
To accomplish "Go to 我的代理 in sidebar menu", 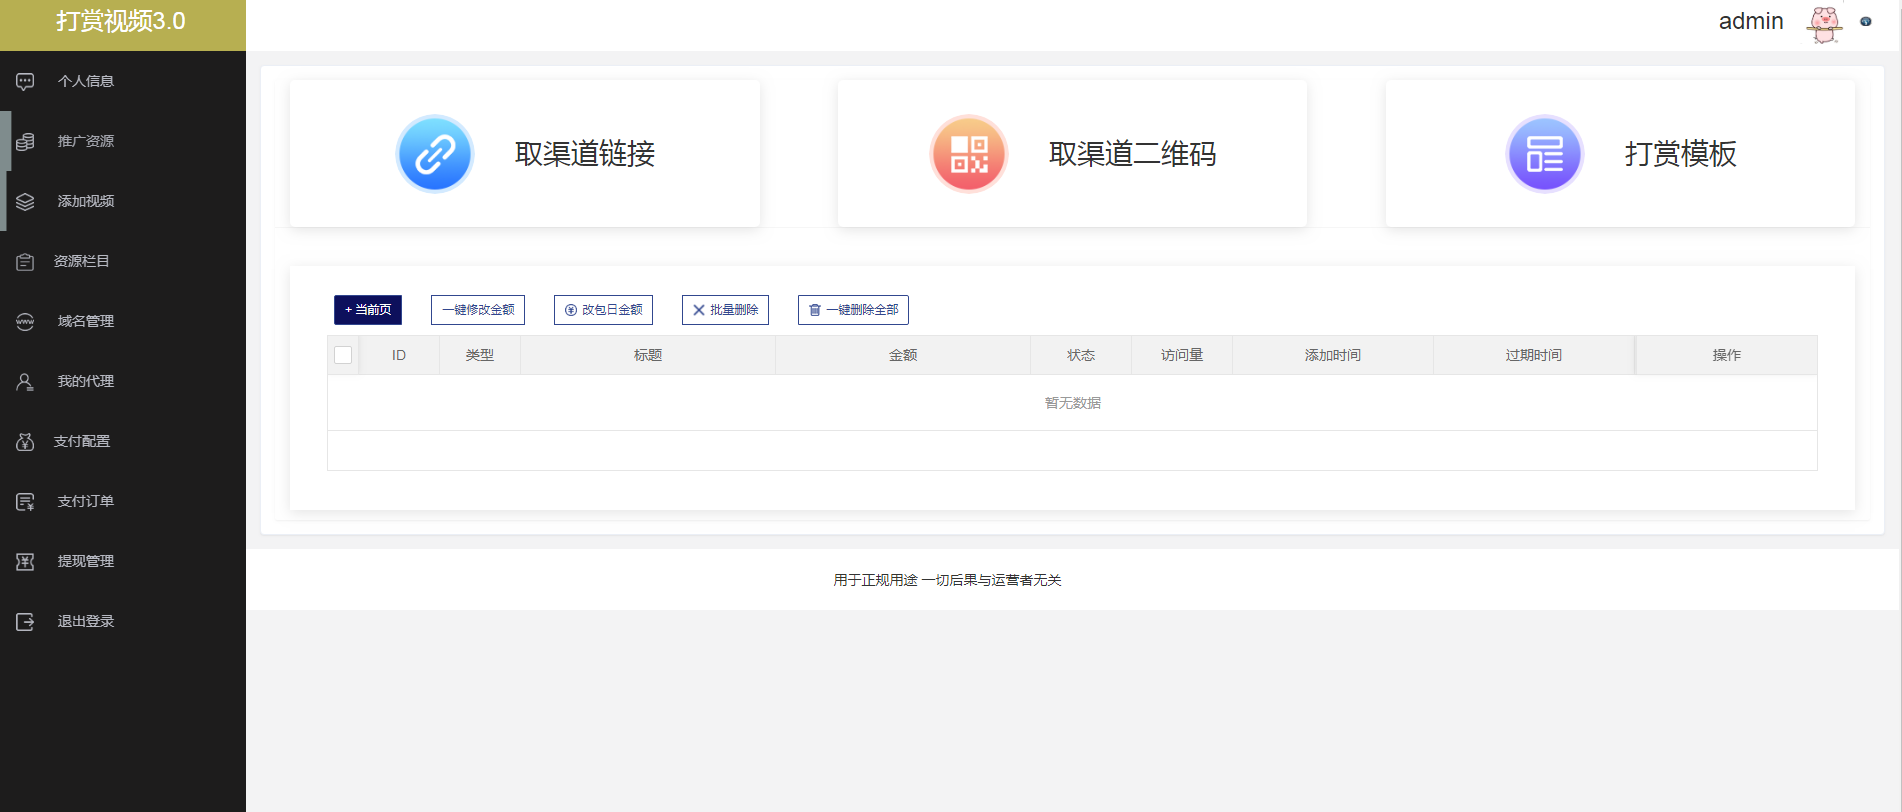I will tap(85, 381).
